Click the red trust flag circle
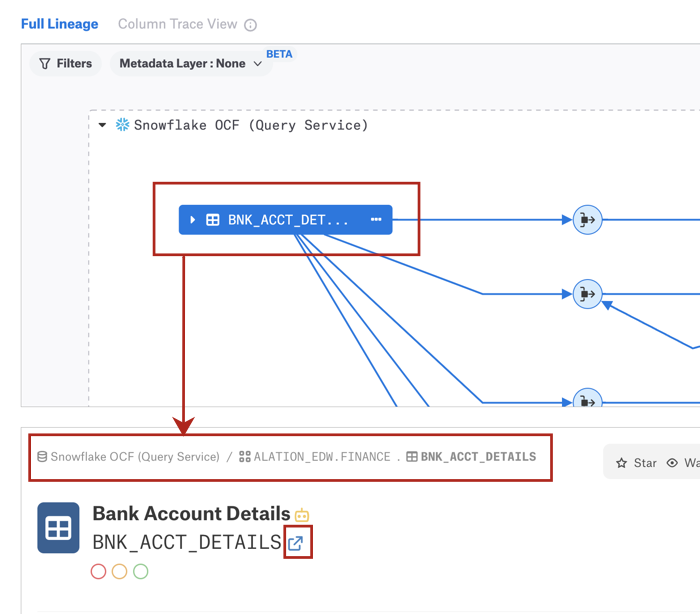Image resolution: width=700 pixels, height=614 pixels. tap(98, 571)
